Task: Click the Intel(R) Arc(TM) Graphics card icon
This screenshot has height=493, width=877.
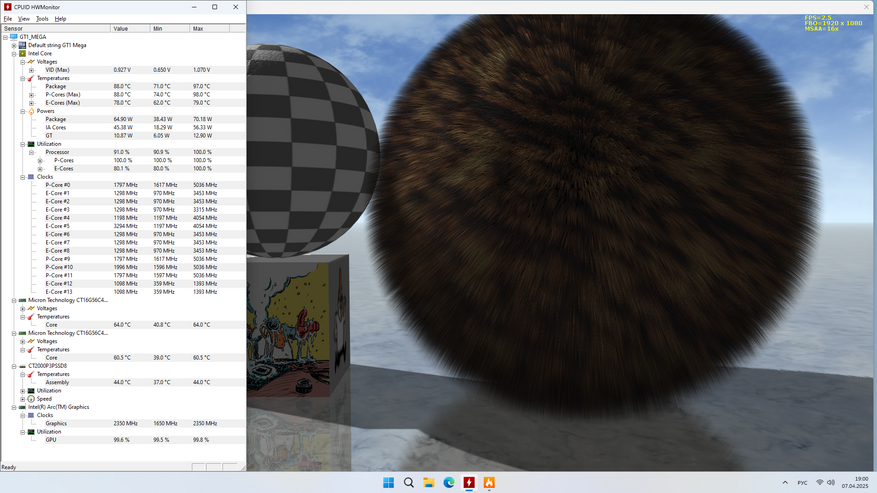Action: [x=22, y=407]
